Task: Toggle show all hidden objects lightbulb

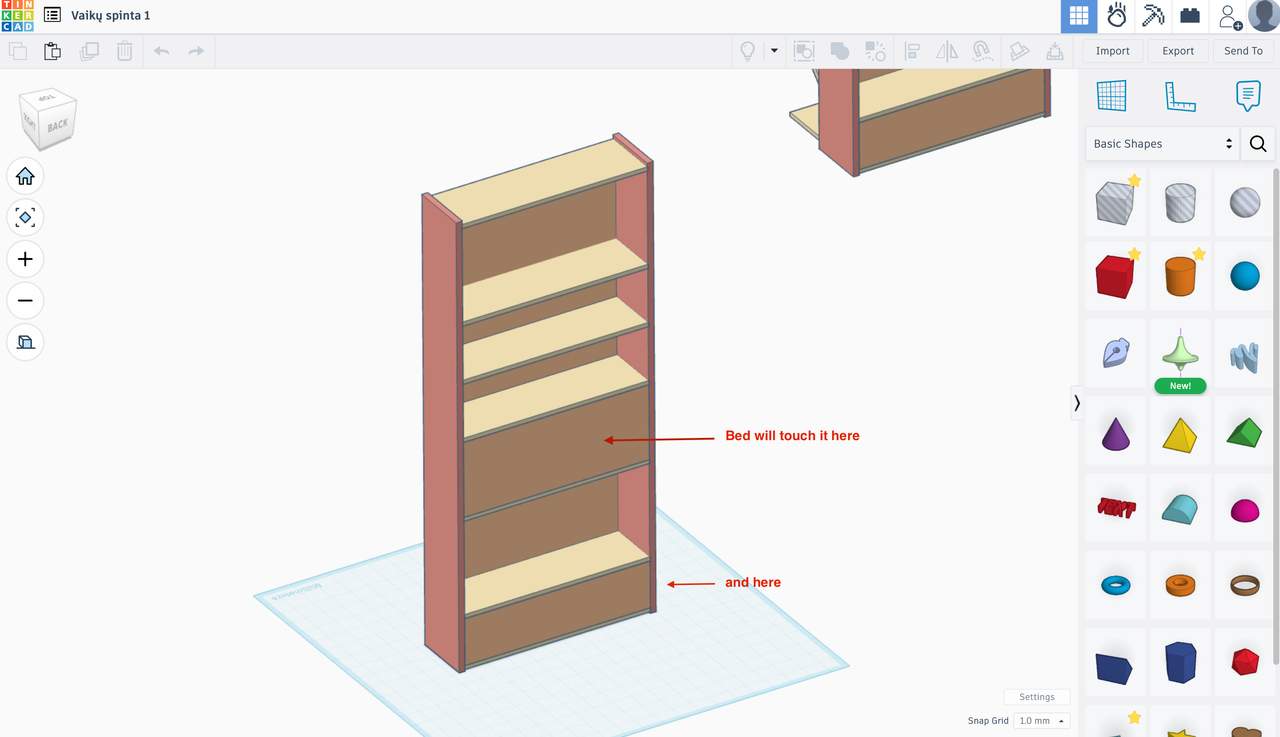Action: coord(747,51)
